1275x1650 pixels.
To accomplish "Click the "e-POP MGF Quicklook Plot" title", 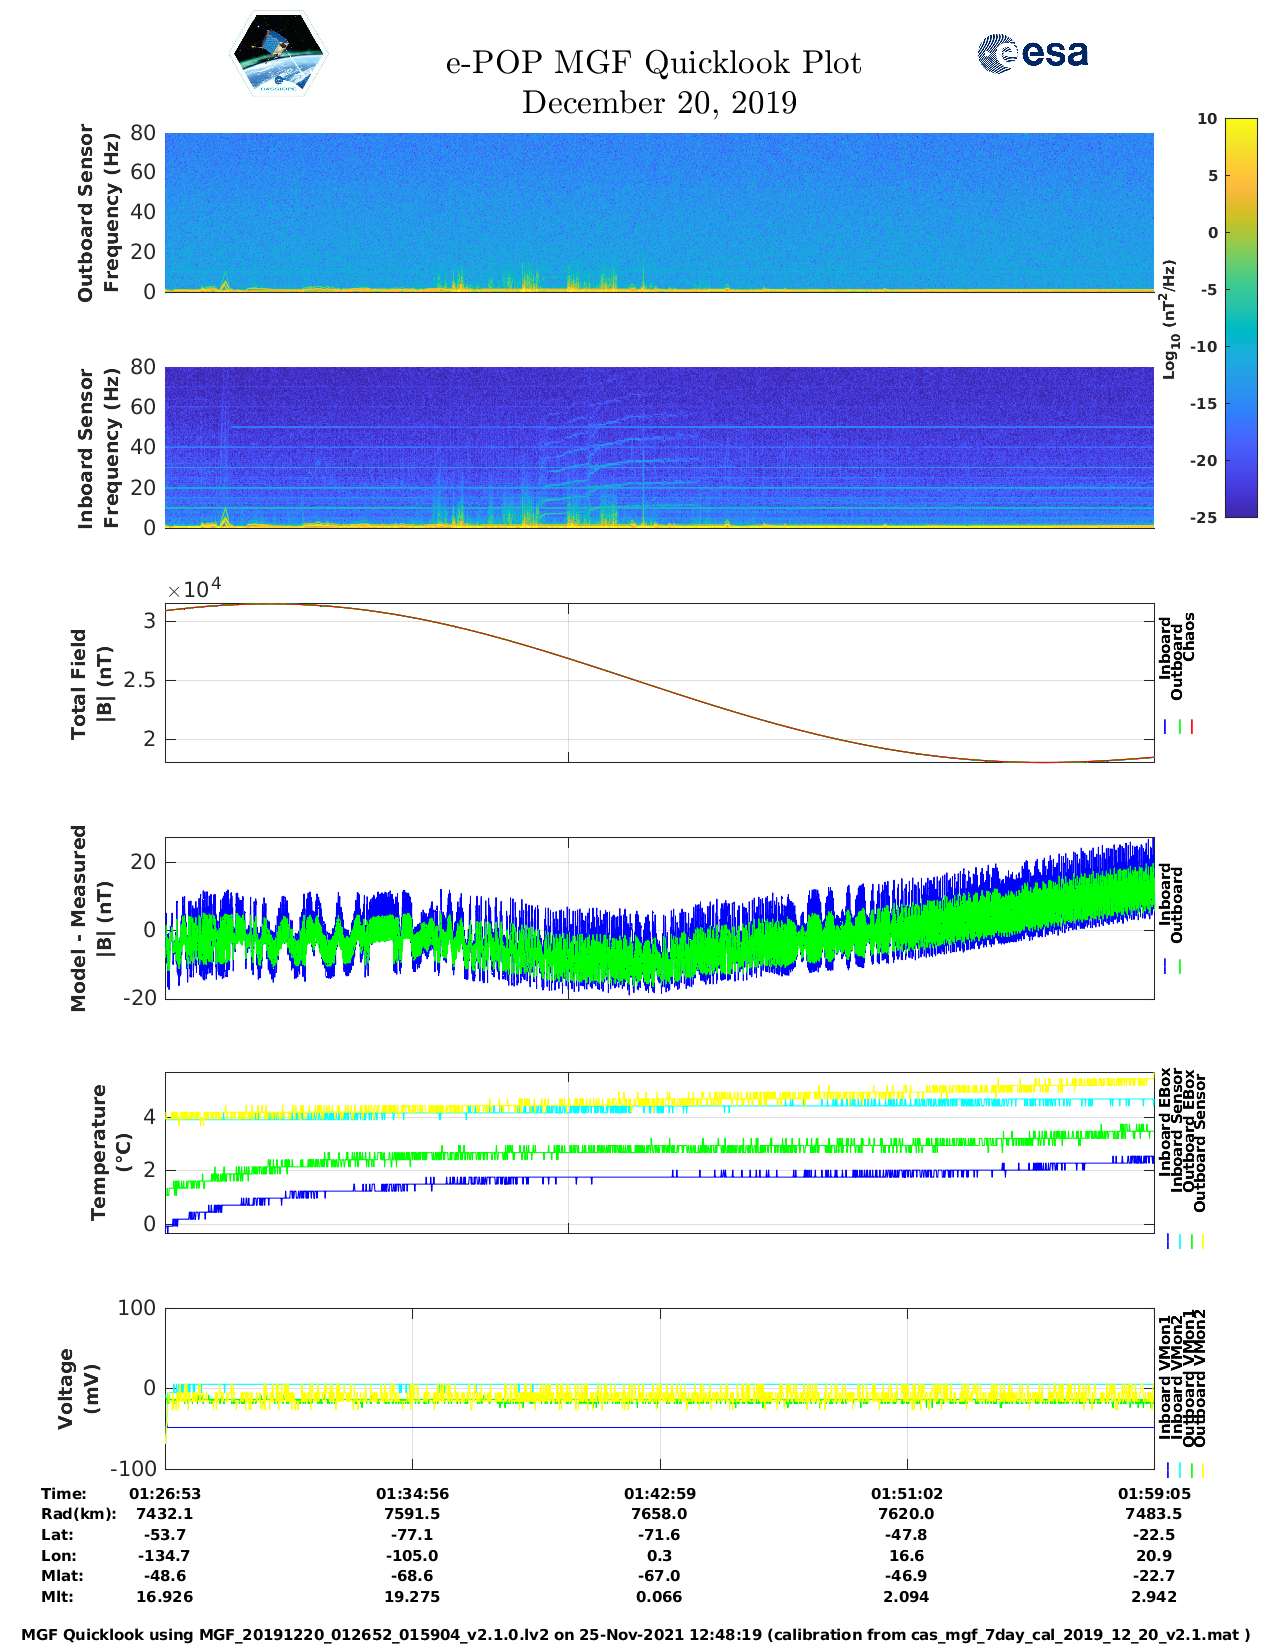I will tap(653, 63).
